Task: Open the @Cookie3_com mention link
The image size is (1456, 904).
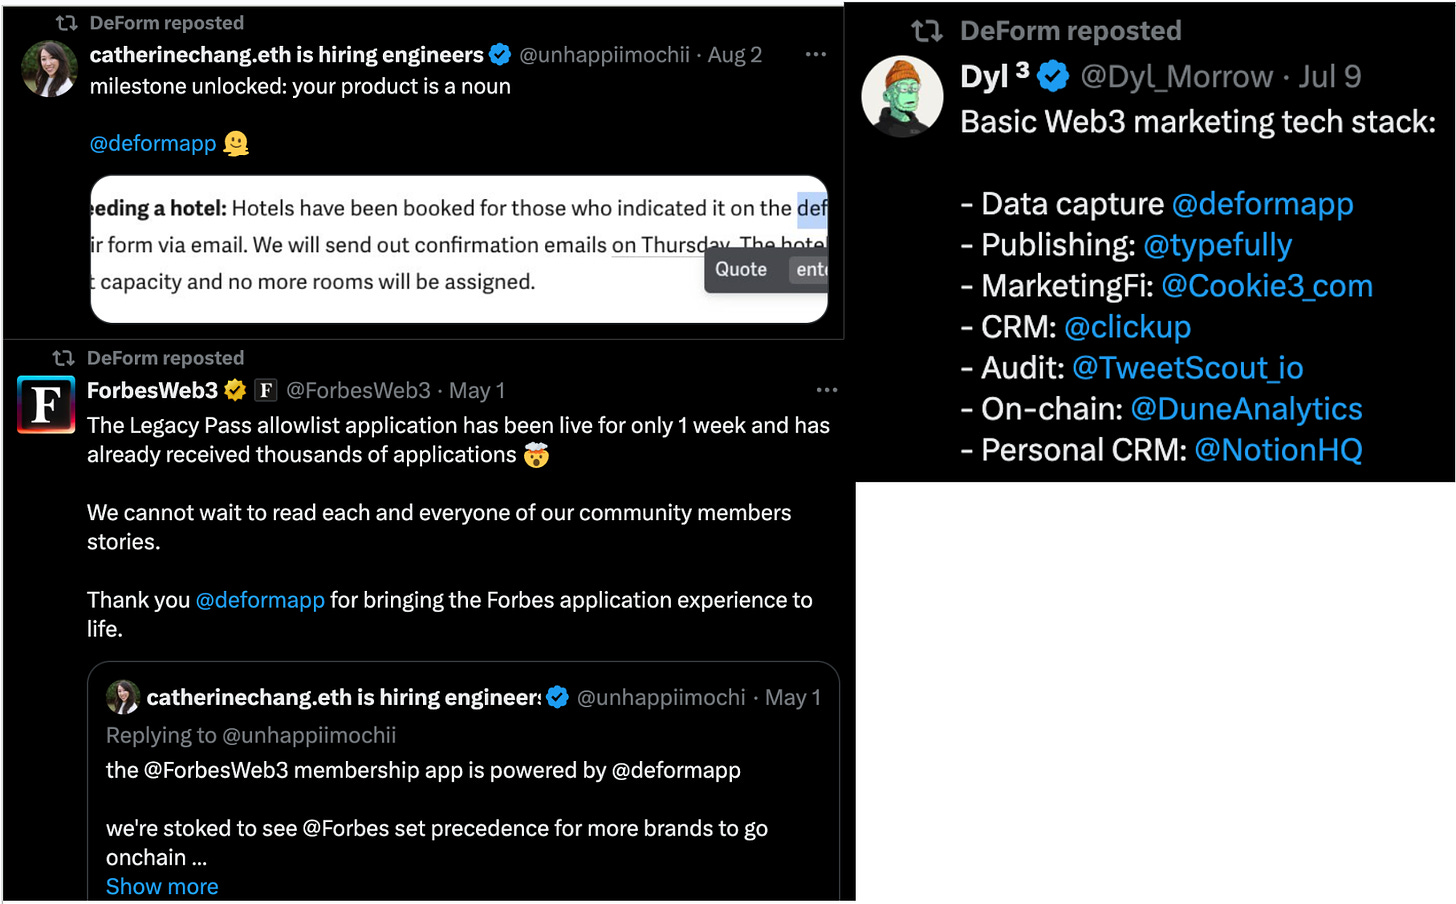Action: (x=1266, y=286)
